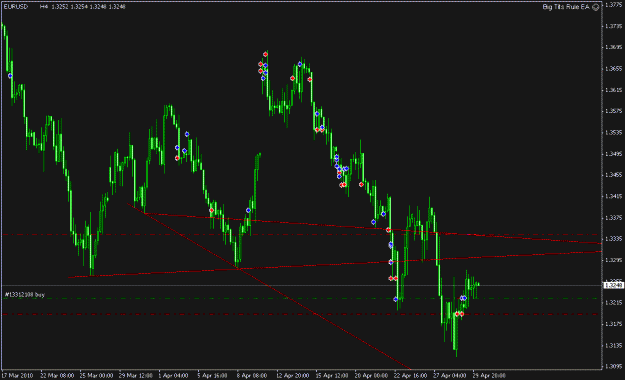Click the H4 timeframe label
The image size is (625, 380).
tap(44, 6)
